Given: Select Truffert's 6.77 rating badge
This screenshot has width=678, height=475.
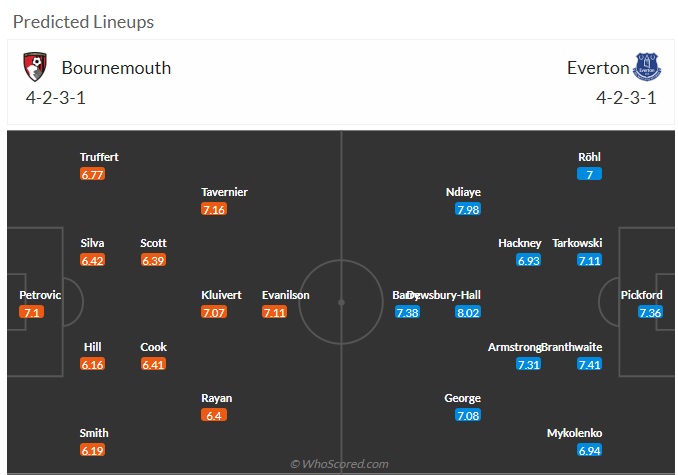Looking at the screenshot, I should [x=93, y=174].
